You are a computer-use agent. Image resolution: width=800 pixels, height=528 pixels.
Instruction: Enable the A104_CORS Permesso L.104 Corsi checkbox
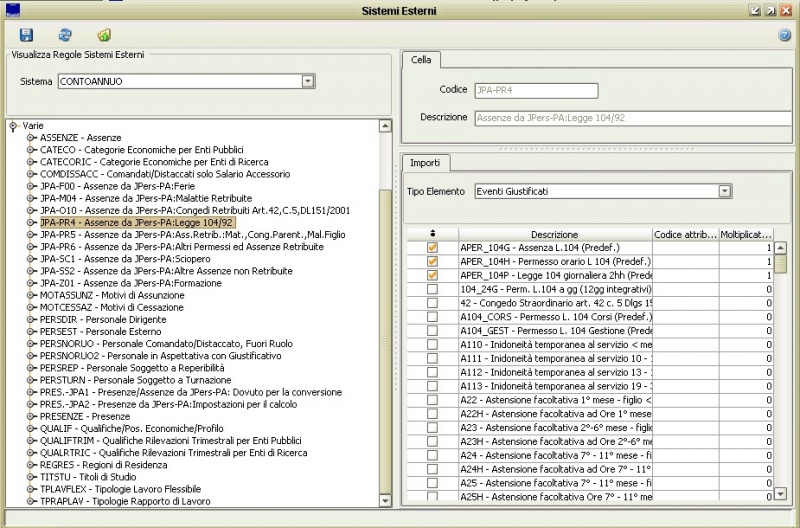point(432,317)
